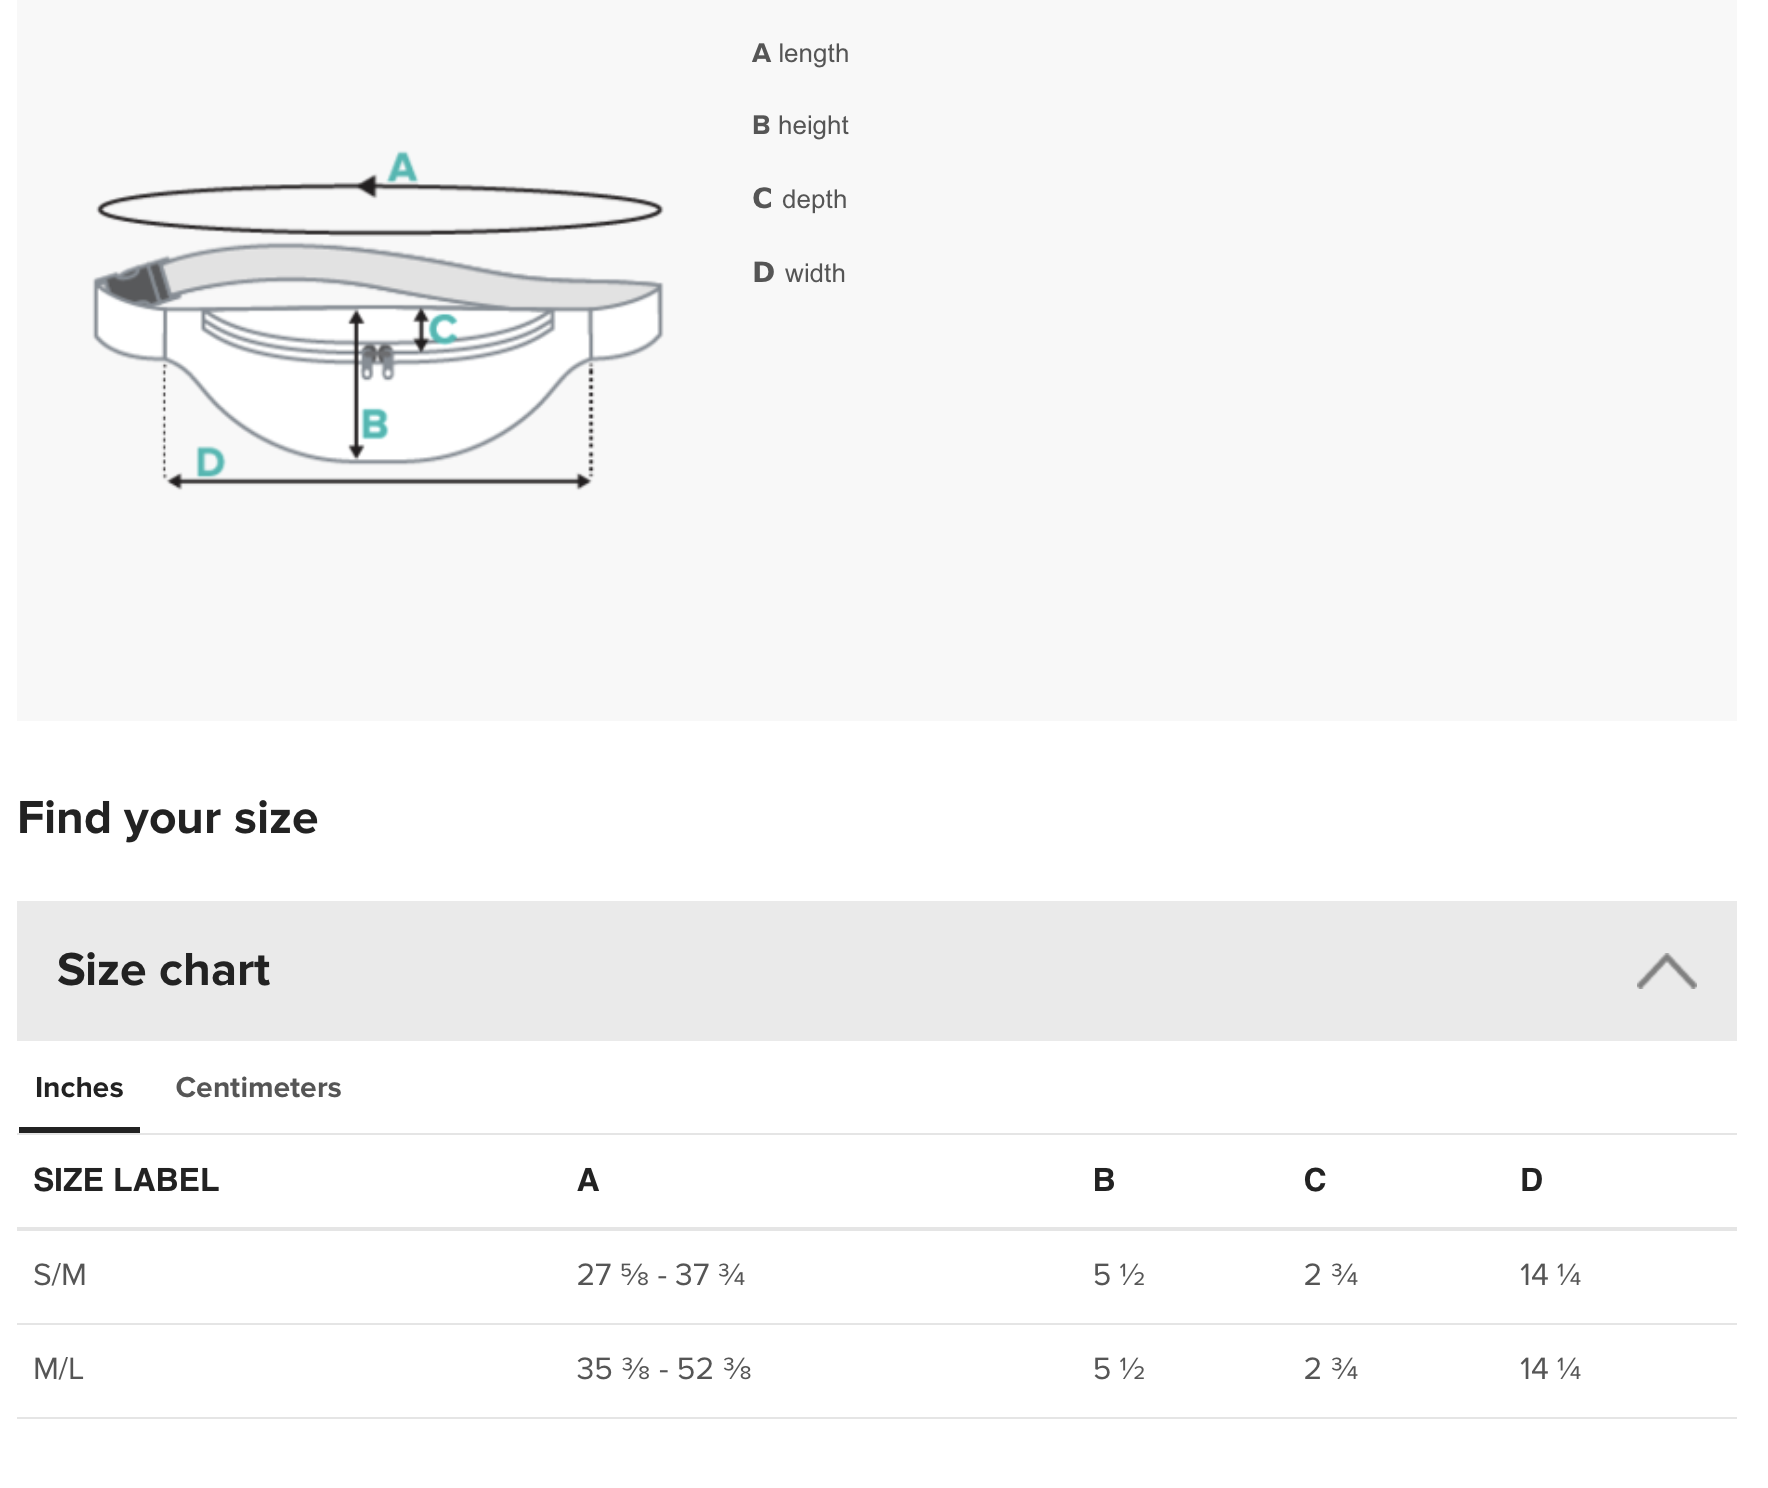Click the teal letter B on the diagram
The height and width of the screenshot is (1488, 1768).
[375, 424]
